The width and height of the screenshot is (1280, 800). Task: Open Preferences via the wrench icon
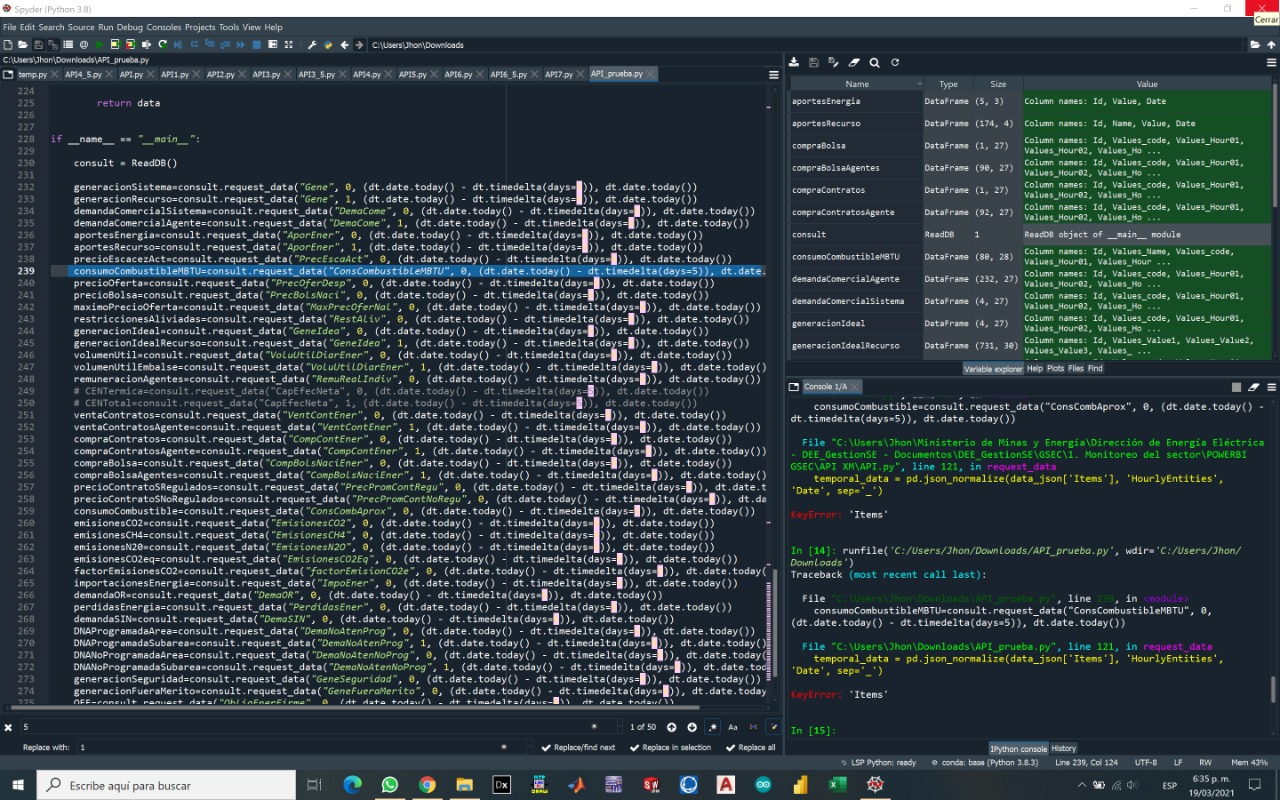click(312, 45)
